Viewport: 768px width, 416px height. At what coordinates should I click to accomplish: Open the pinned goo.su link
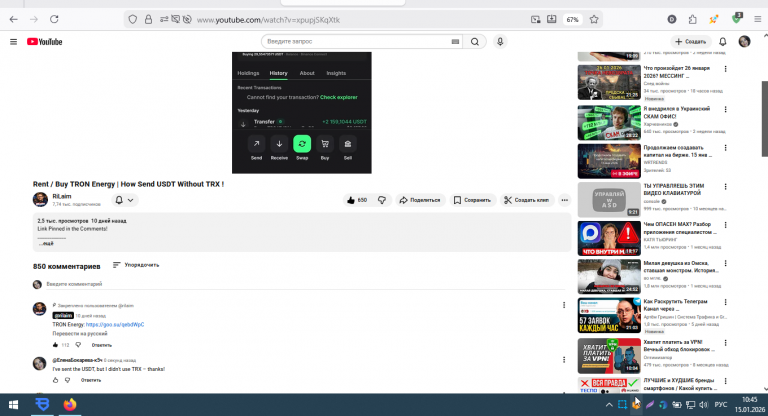(115, 324)
